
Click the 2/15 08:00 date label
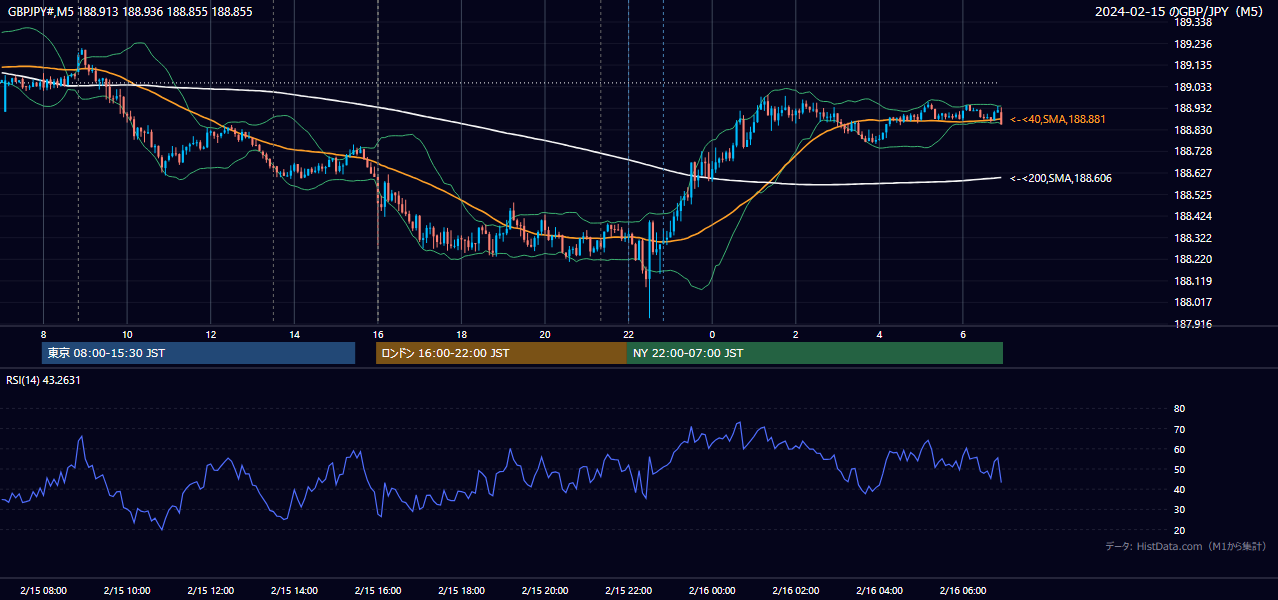click(43, 590)
